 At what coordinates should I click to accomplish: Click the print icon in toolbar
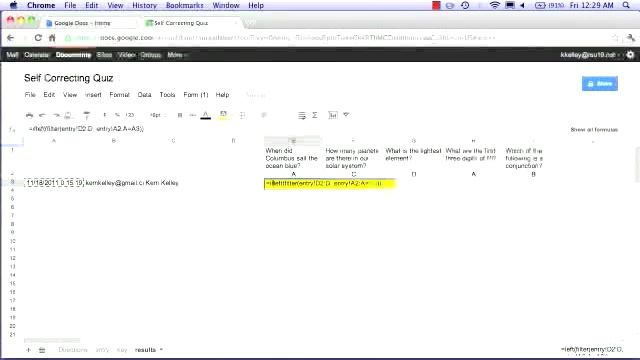click(29, 116)
